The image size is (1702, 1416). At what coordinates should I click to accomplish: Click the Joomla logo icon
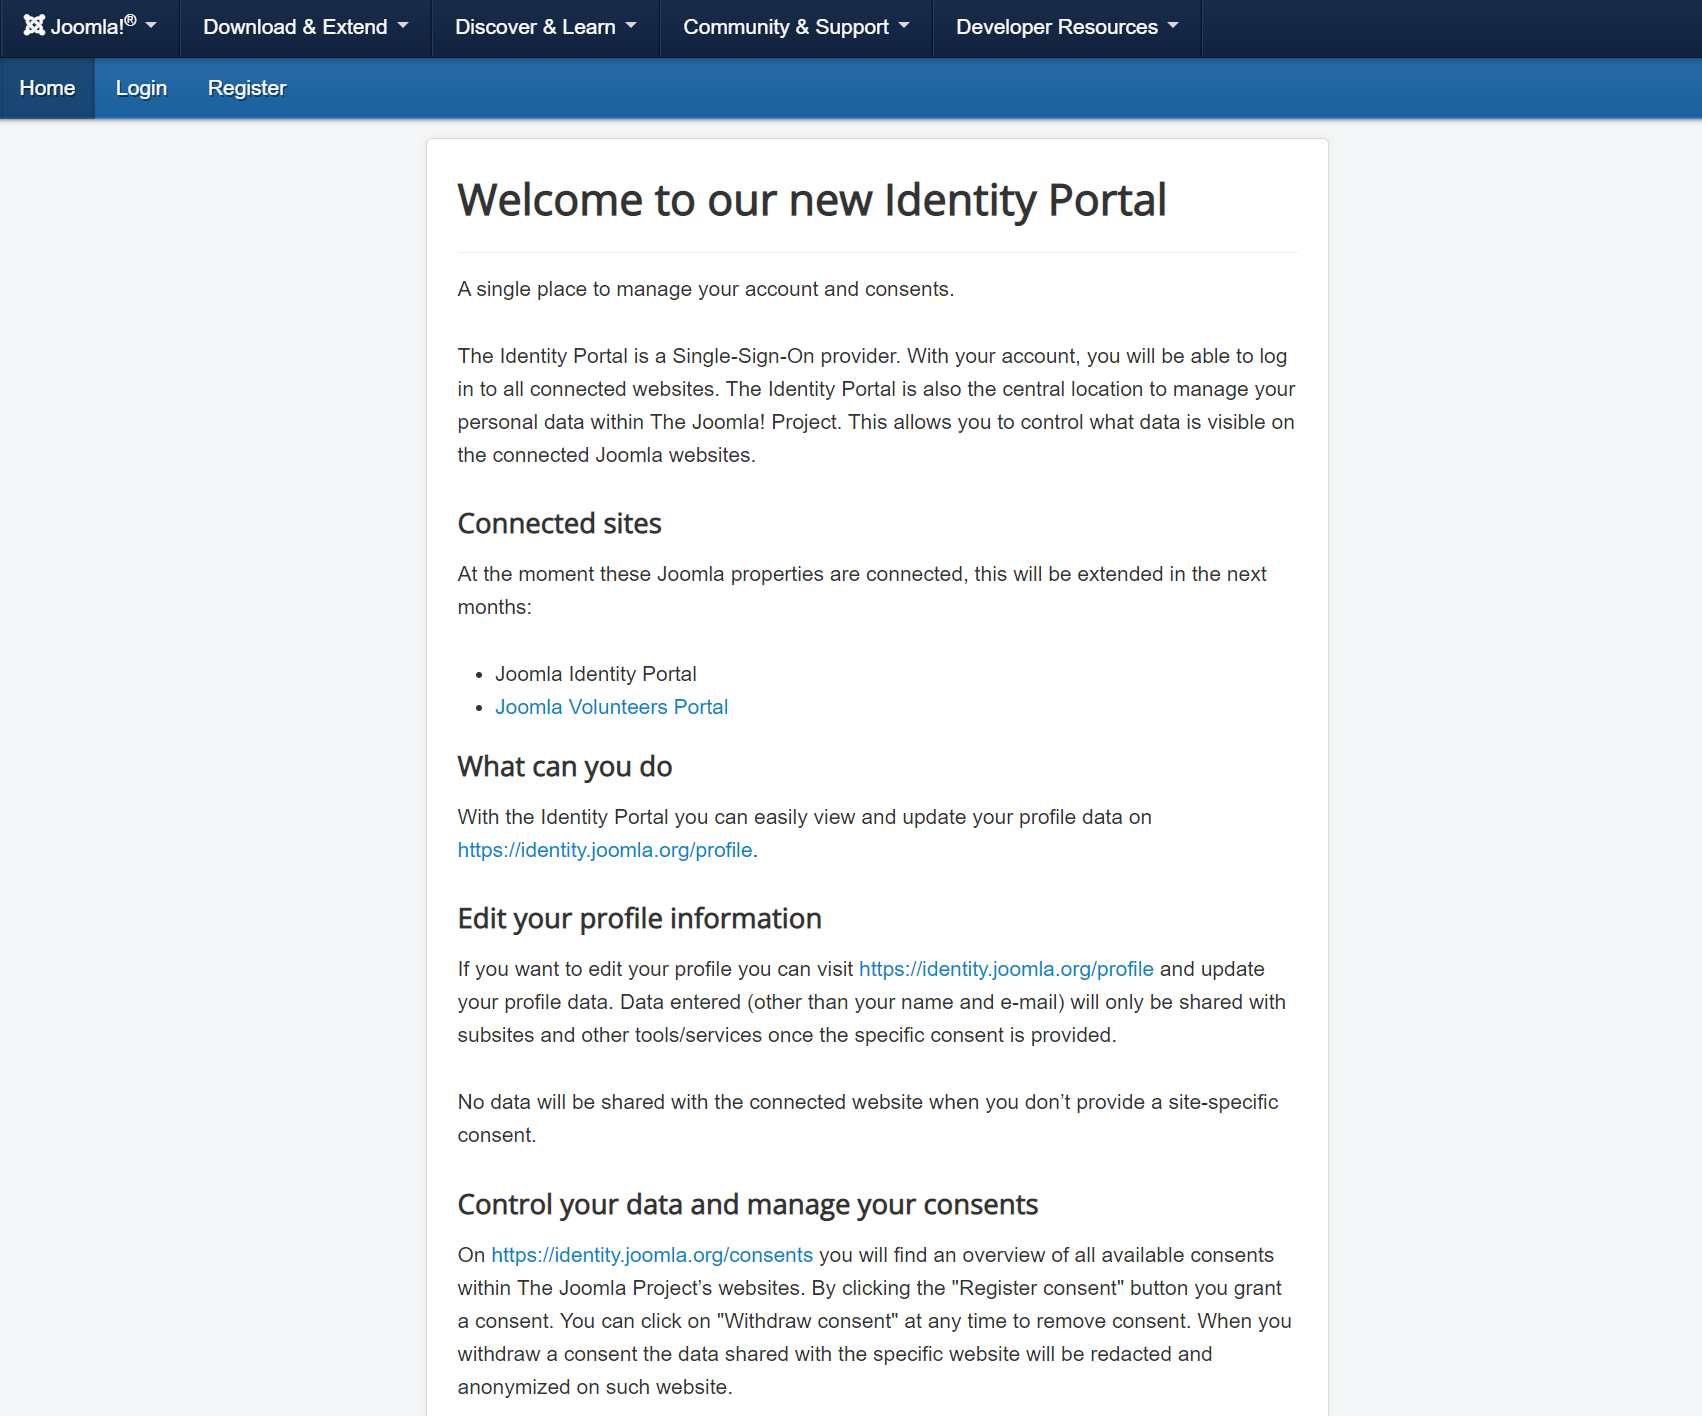(34, 26)
